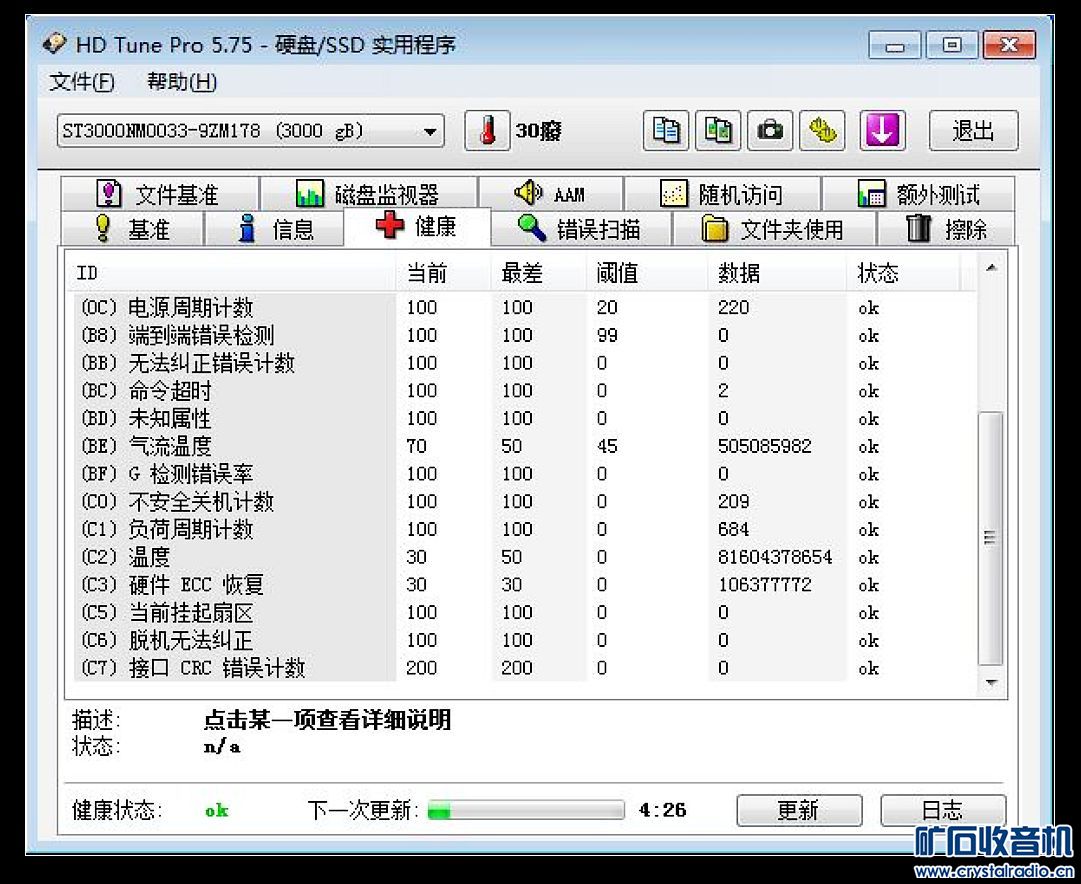Click the vertical scrollbar thumb
This screenshot has width=1081, height=884.
click(x=991, y=539)
